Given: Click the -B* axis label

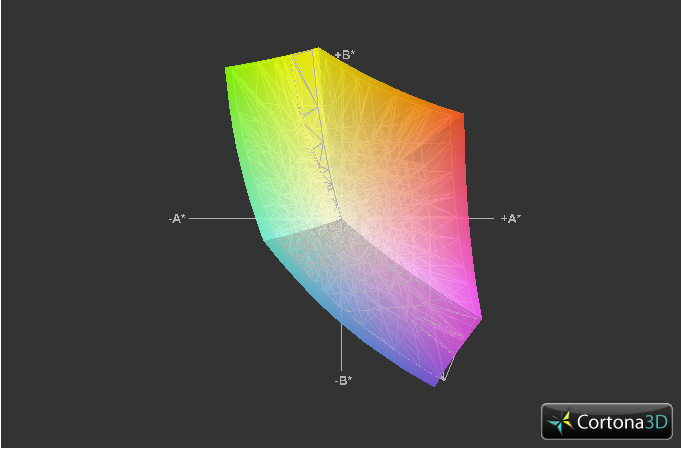Looking at the screenshot, I should (343, 381).
